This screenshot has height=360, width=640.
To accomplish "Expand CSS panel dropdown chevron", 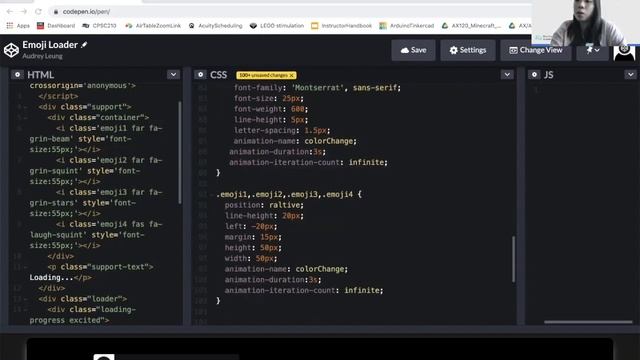I will tap(507, 75).
